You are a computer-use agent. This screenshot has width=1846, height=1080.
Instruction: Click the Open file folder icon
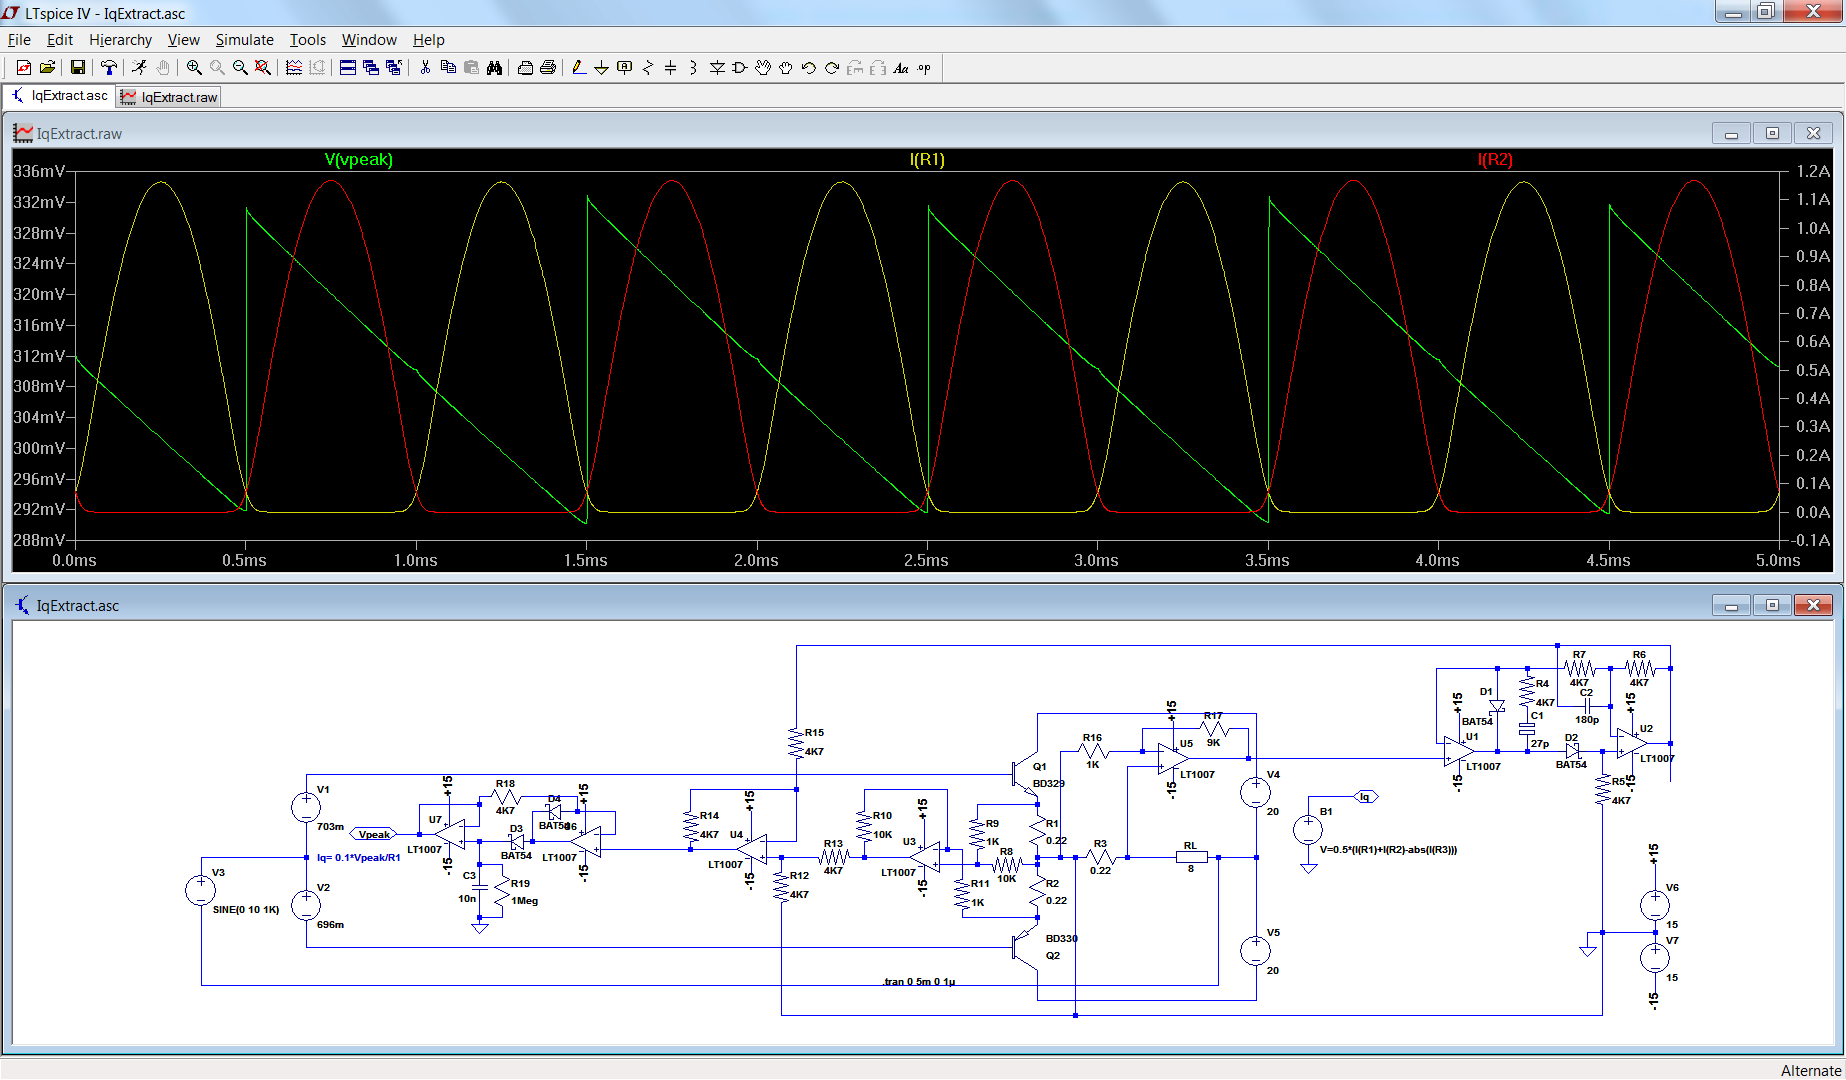[47, 67]
